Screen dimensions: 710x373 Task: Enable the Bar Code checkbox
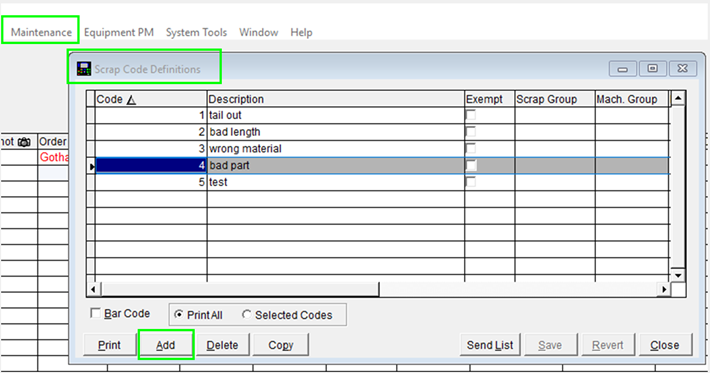pos(95,313)
